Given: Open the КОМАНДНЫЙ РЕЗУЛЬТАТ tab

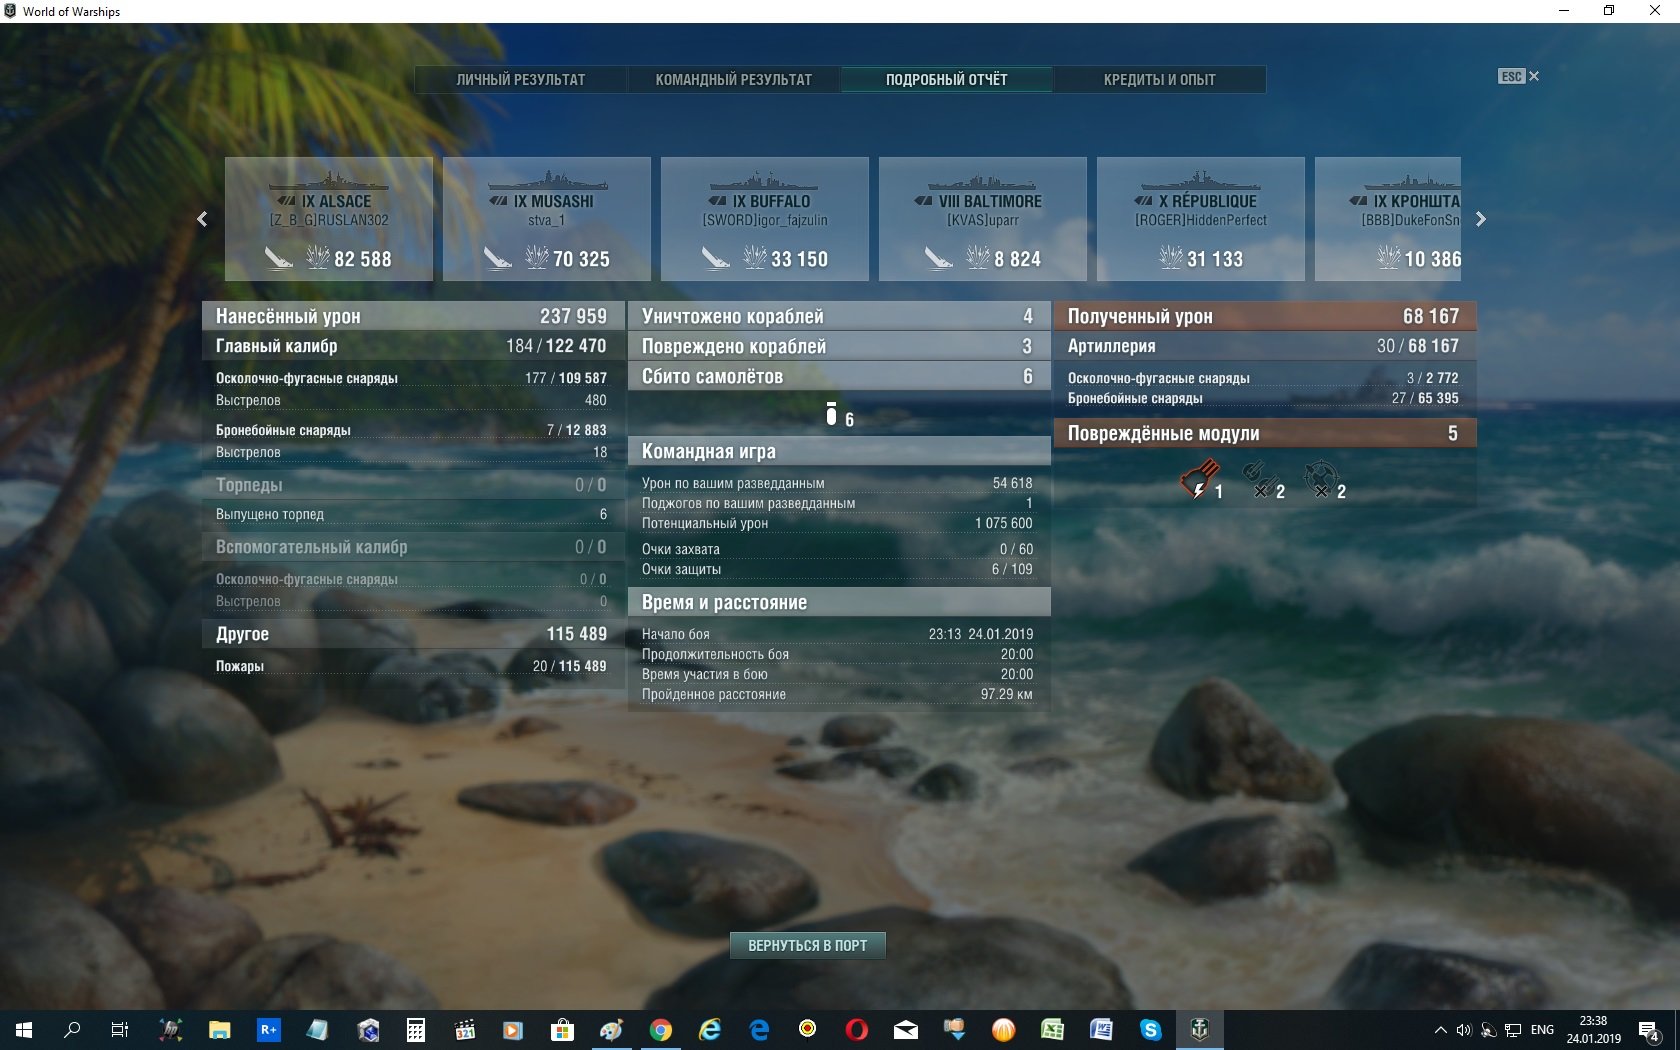Looking at the screenshot, I should tap(733, 80).
